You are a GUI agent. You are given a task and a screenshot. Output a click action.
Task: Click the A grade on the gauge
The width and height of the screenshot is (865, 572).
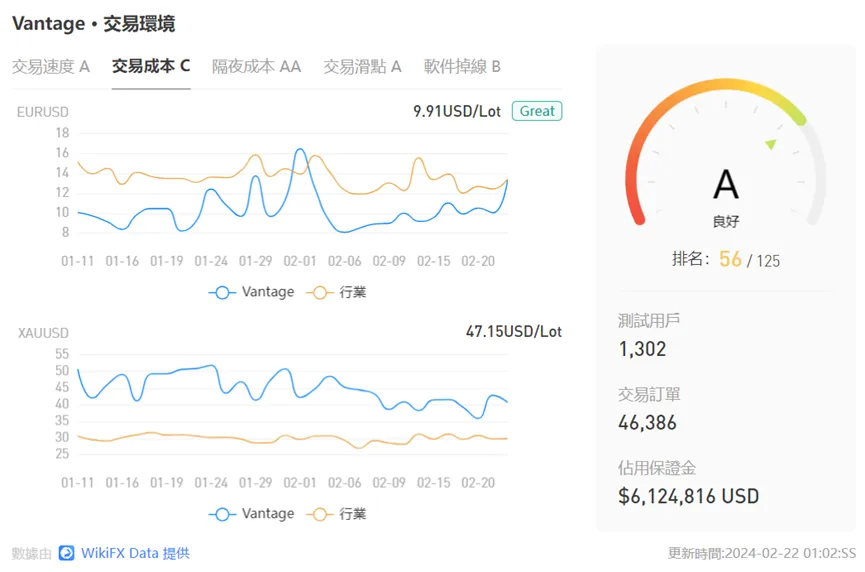725,184
